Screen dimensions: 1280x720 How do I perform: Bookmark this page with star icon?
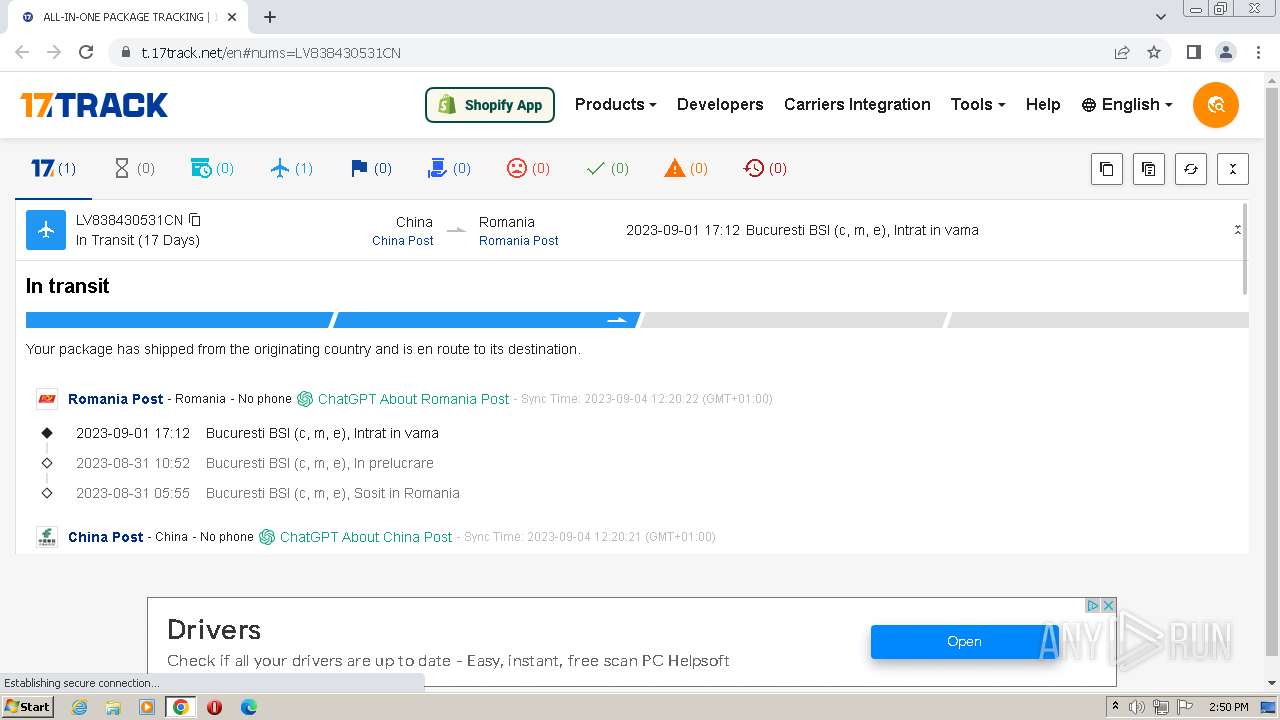1154,53
